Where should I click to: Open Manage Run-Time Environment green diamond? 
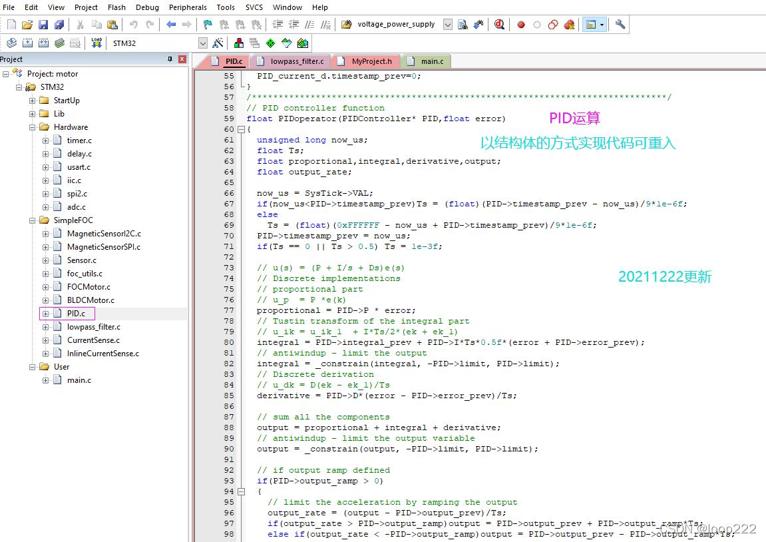[271, 43]
